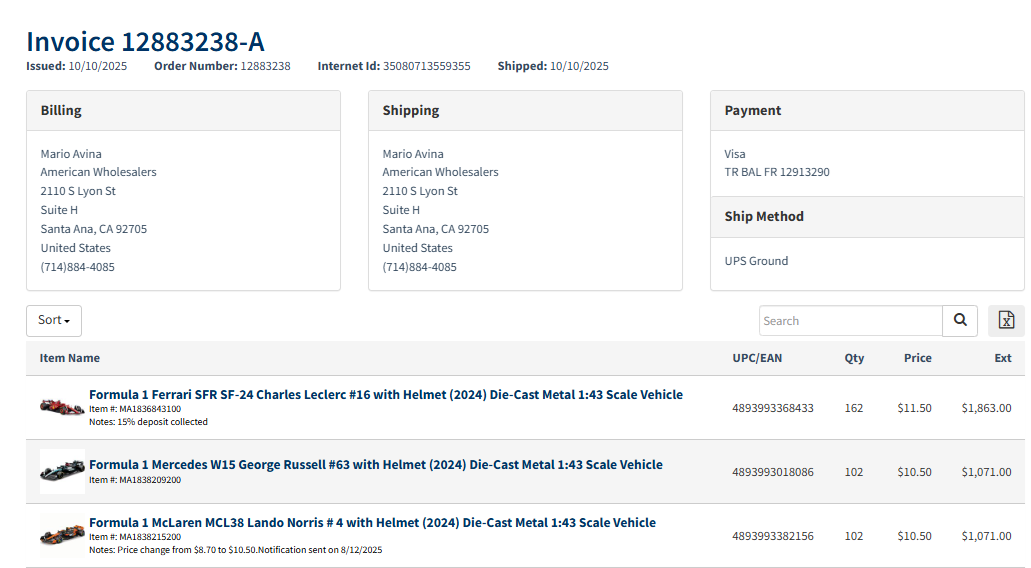Click Santa Ana, CA 92705 in Billing

[x=94, y=229]
